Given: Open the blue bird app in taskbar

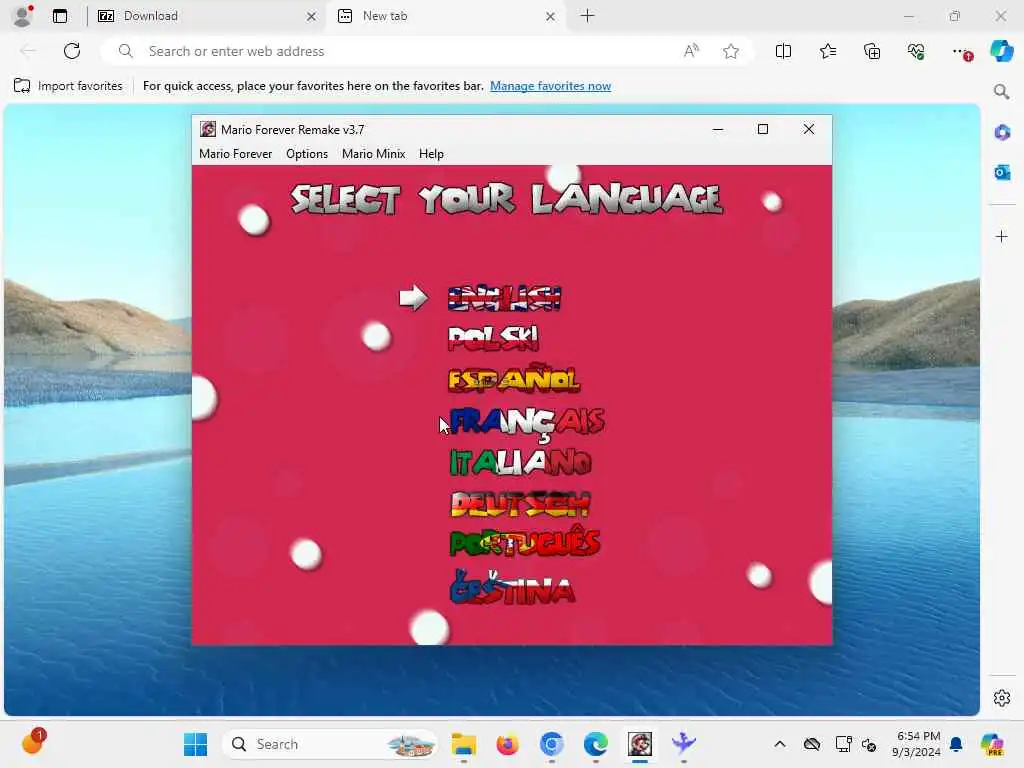Looking at the screenshot, I should [684, 744].
